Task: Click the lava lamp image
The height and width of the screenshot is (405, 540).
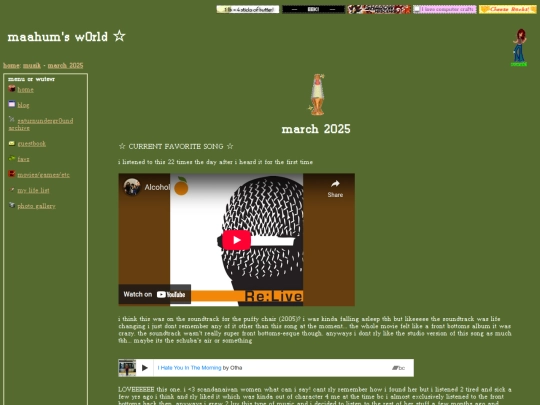Action: (x=317, y=94)
